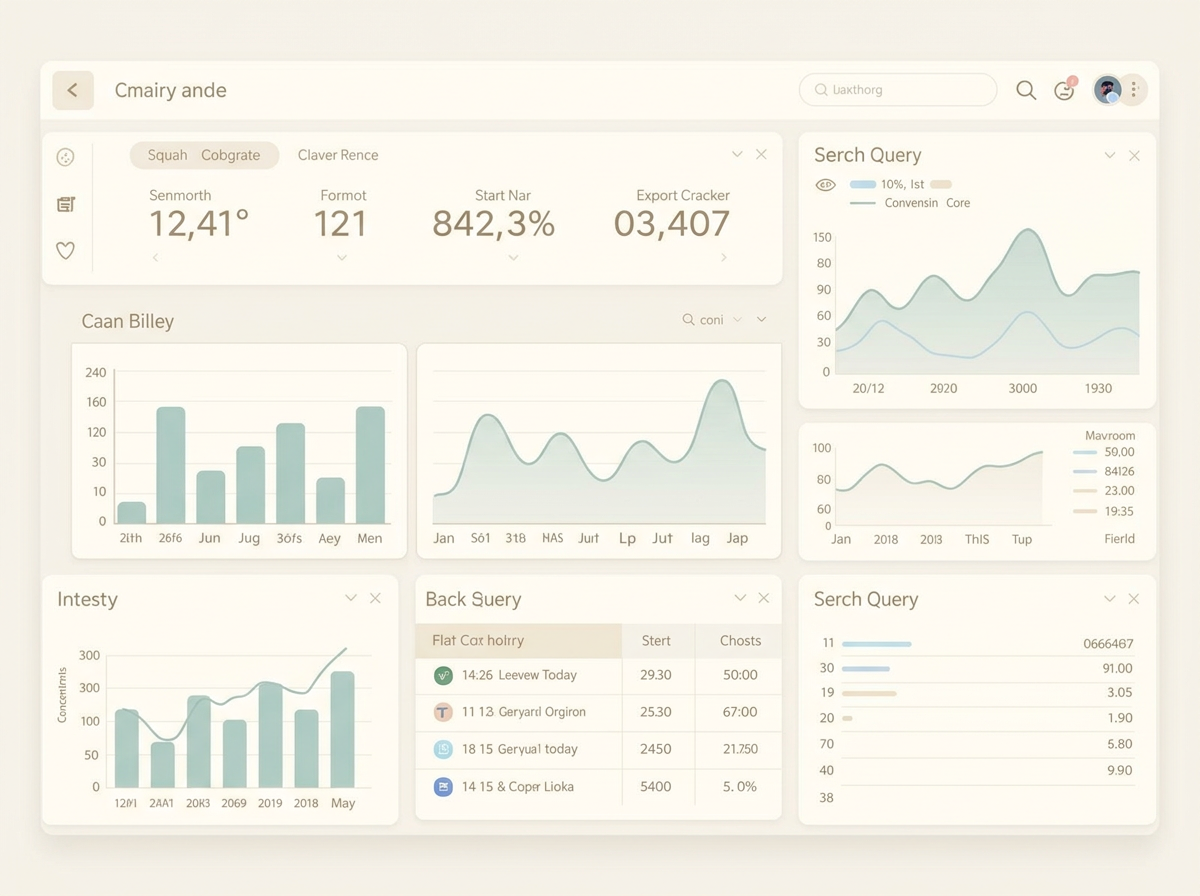Click Senmorth value 12,41°
This screenshot has height=896, width=1200.
pyautogui.click(x=199, y=223)
